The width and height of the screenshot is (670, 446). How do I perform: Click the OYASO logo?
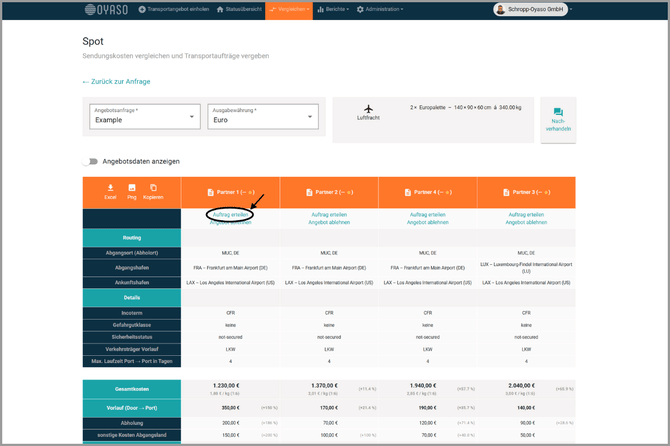coord(104,9)
